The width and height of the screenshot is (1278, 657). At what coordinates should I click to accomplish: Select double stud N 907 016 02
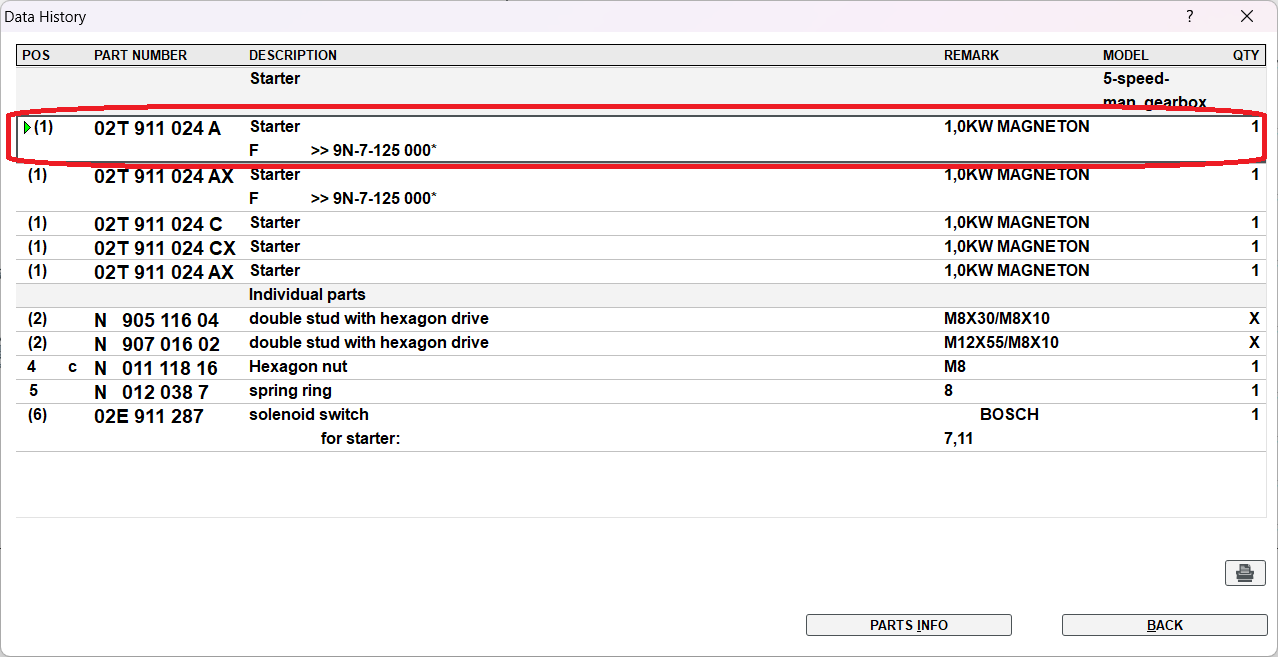coord(156,344)
